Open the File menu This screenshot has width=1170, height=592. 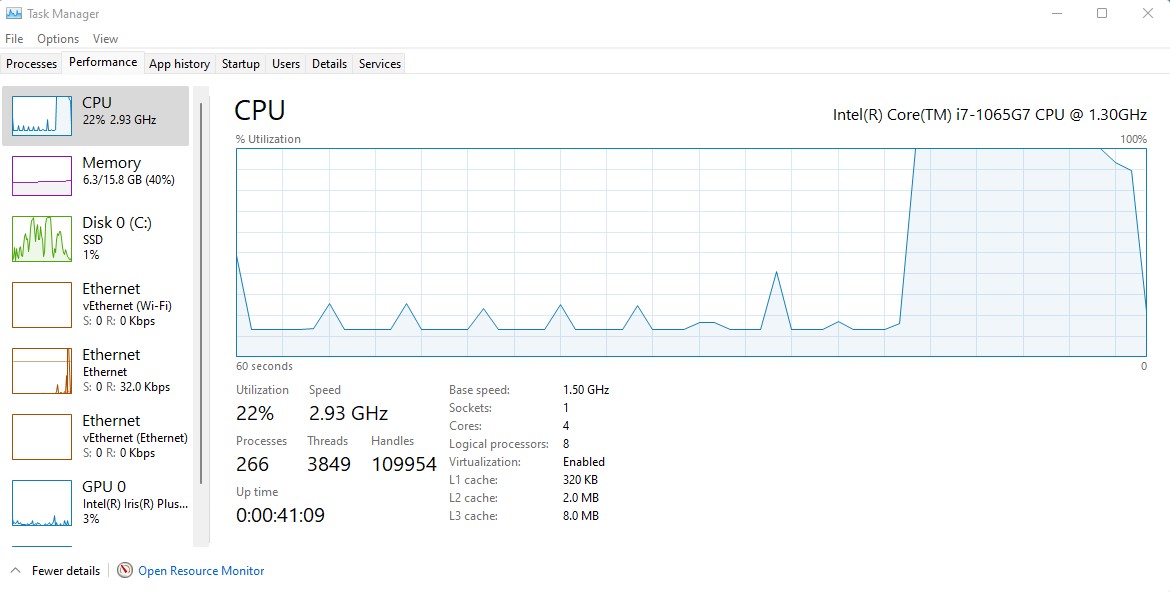tap(13, 38)
